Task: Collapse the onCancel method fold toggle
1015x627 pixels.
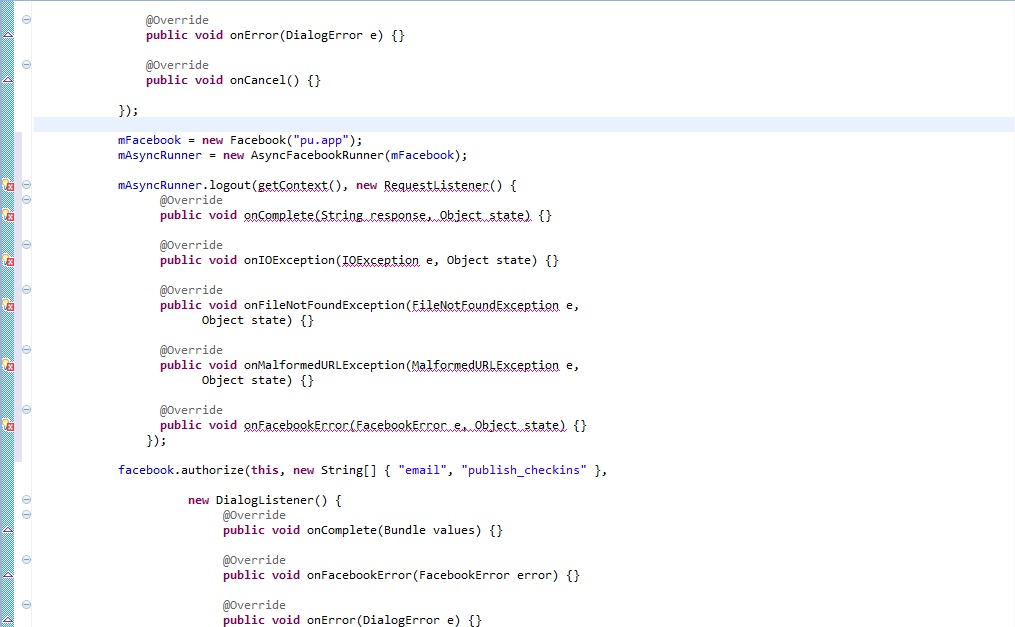Action: 26,65
